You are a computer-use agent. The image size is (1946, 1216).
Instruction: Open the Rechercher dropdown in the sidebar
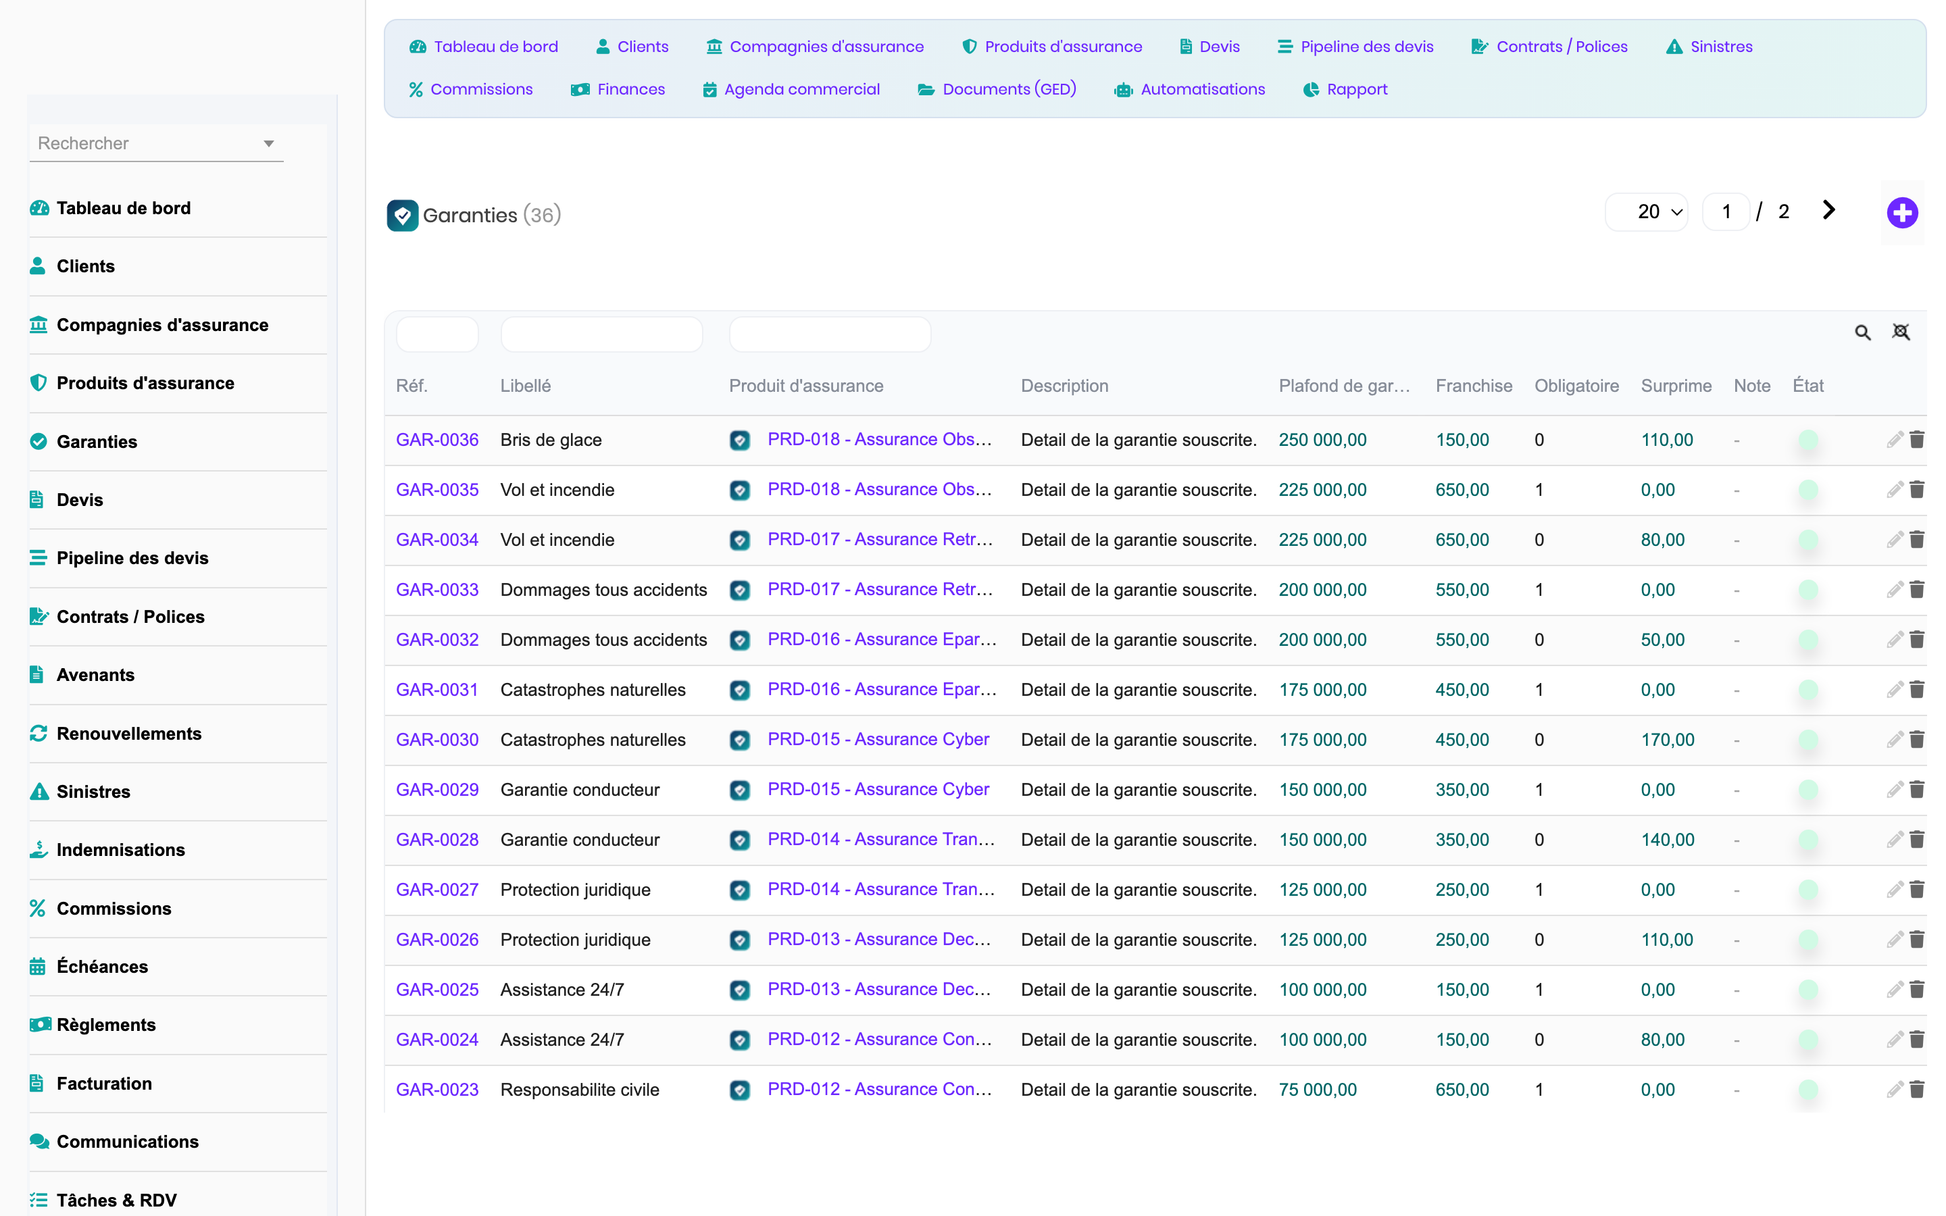[156, 144]
